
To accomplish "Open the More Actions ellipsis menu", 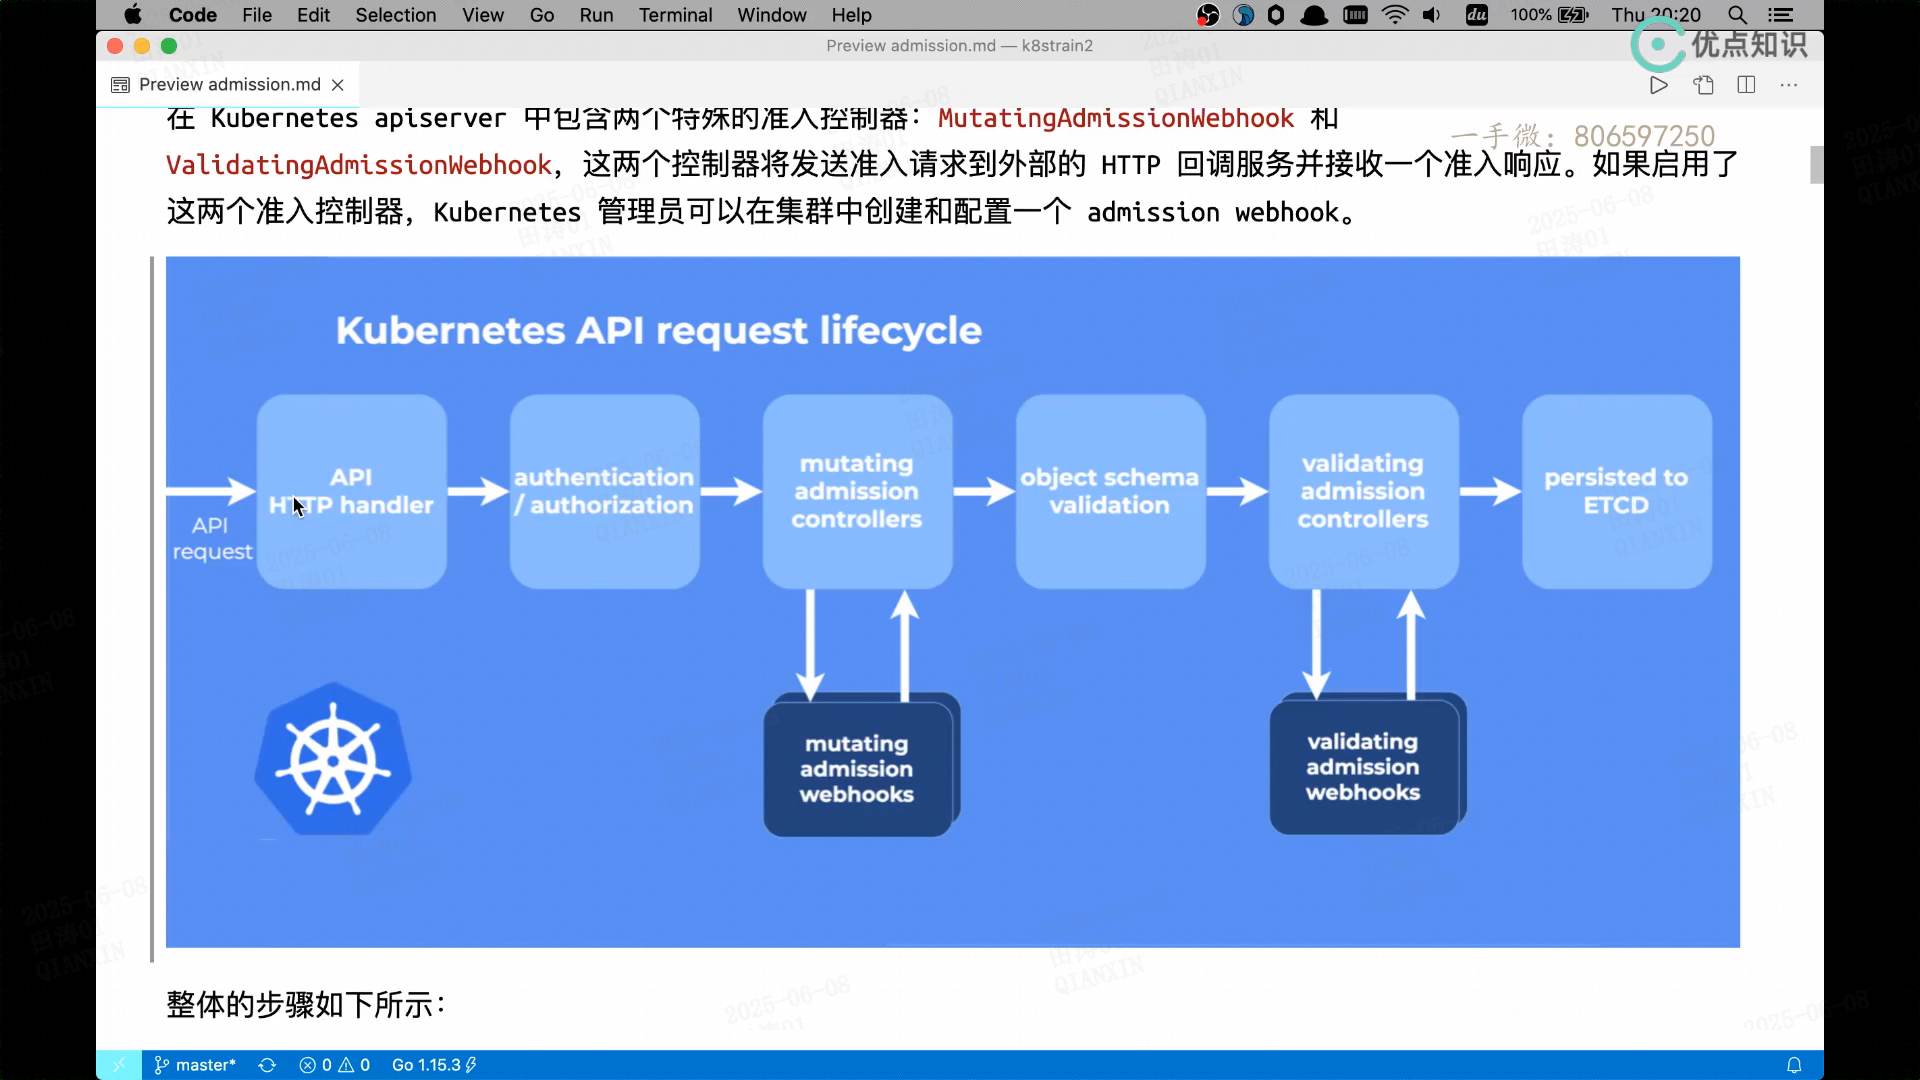I will [1789, 85].
